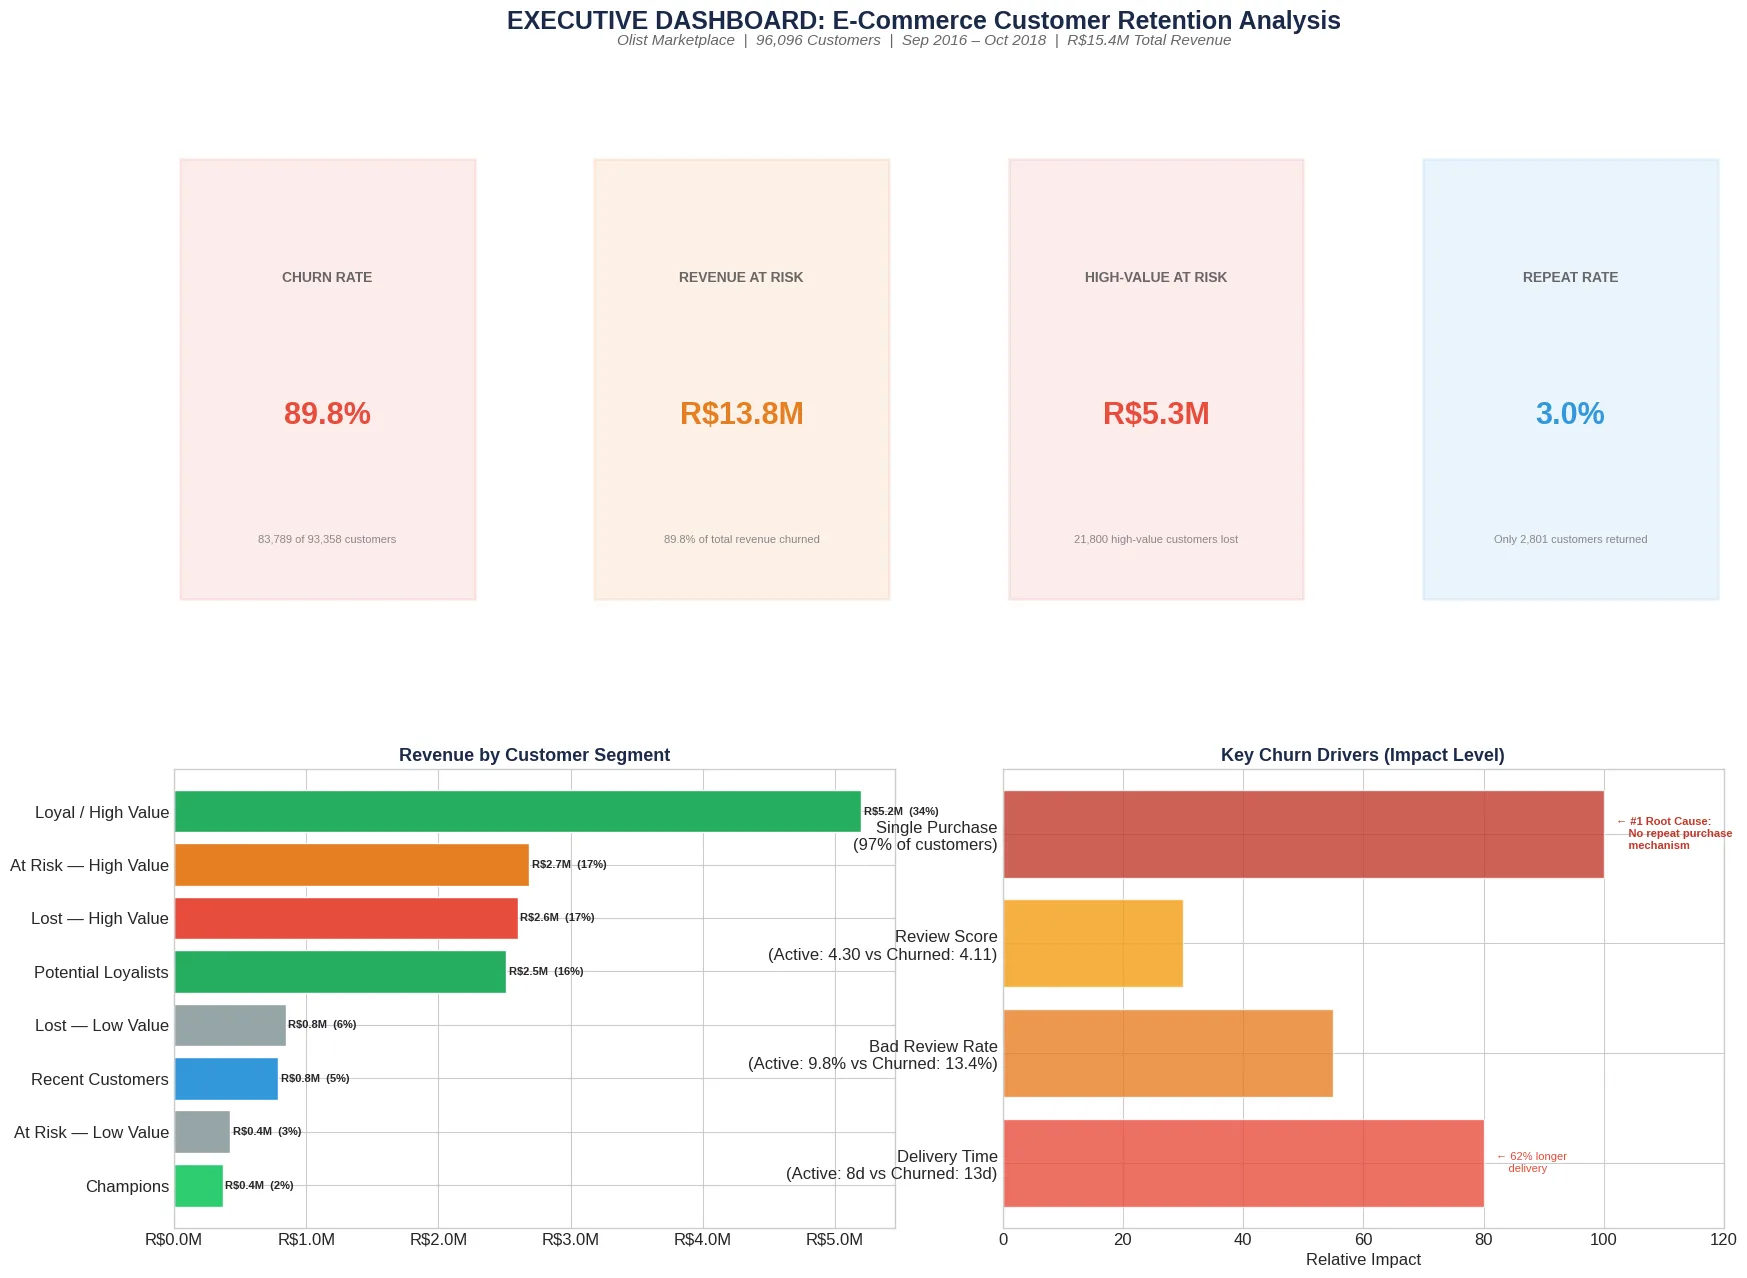Click the 'R$0.4M (3%)' data label
This screenshot has width=1747, height=1278.
tap(267, 1131)
